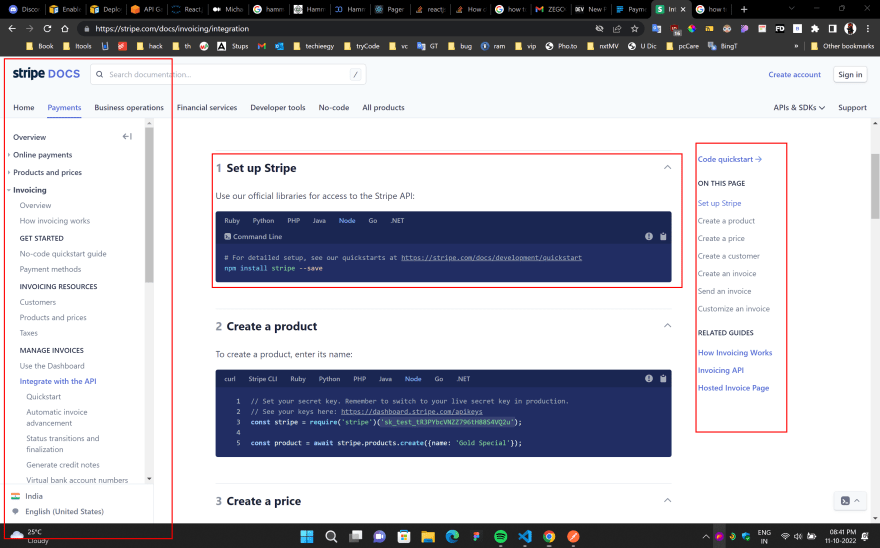Open Figma from the taskbar
The width and height of the screenshot is (880, 548).
pos(476,536)
